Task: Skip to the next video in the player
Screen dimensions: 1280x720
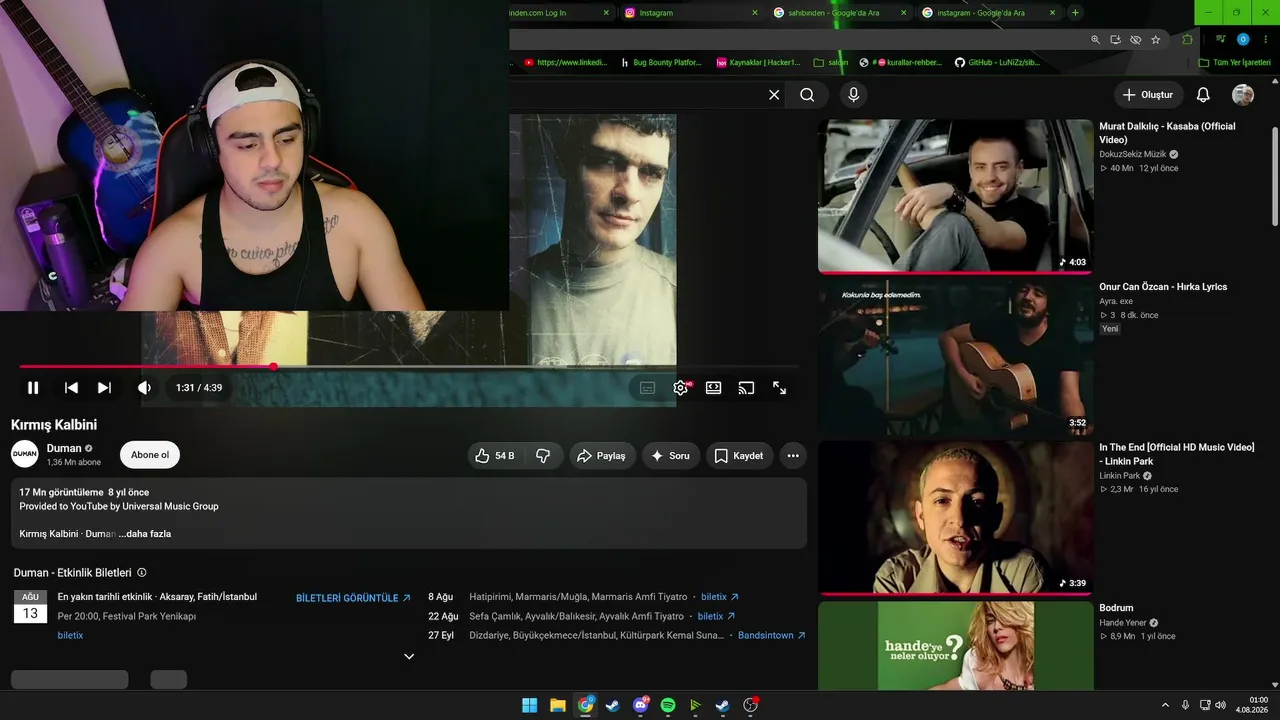Action: pos(104,388)
